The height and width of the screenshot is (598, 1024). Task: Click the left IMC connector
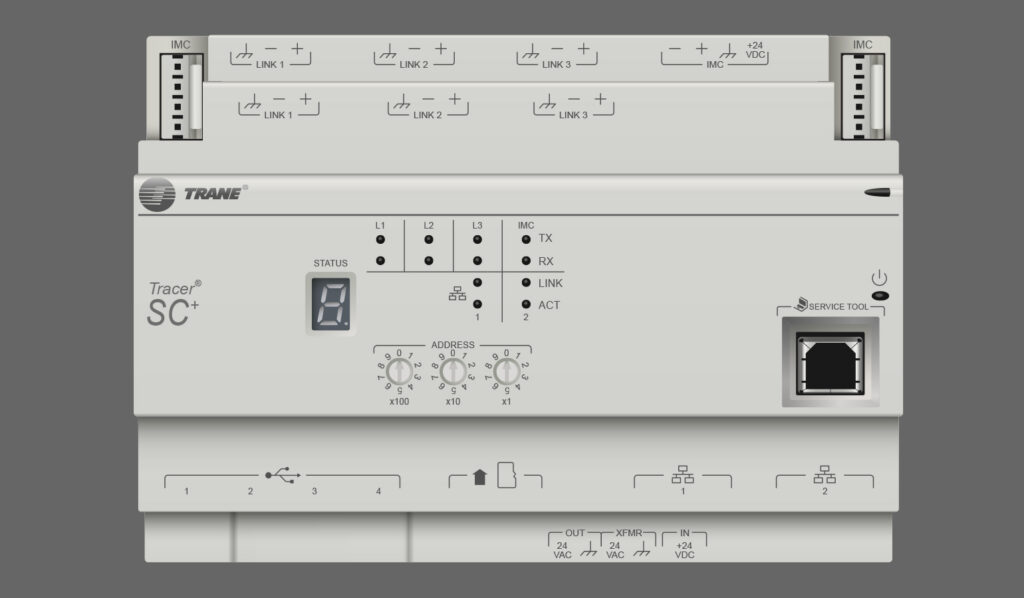(181, 97)
